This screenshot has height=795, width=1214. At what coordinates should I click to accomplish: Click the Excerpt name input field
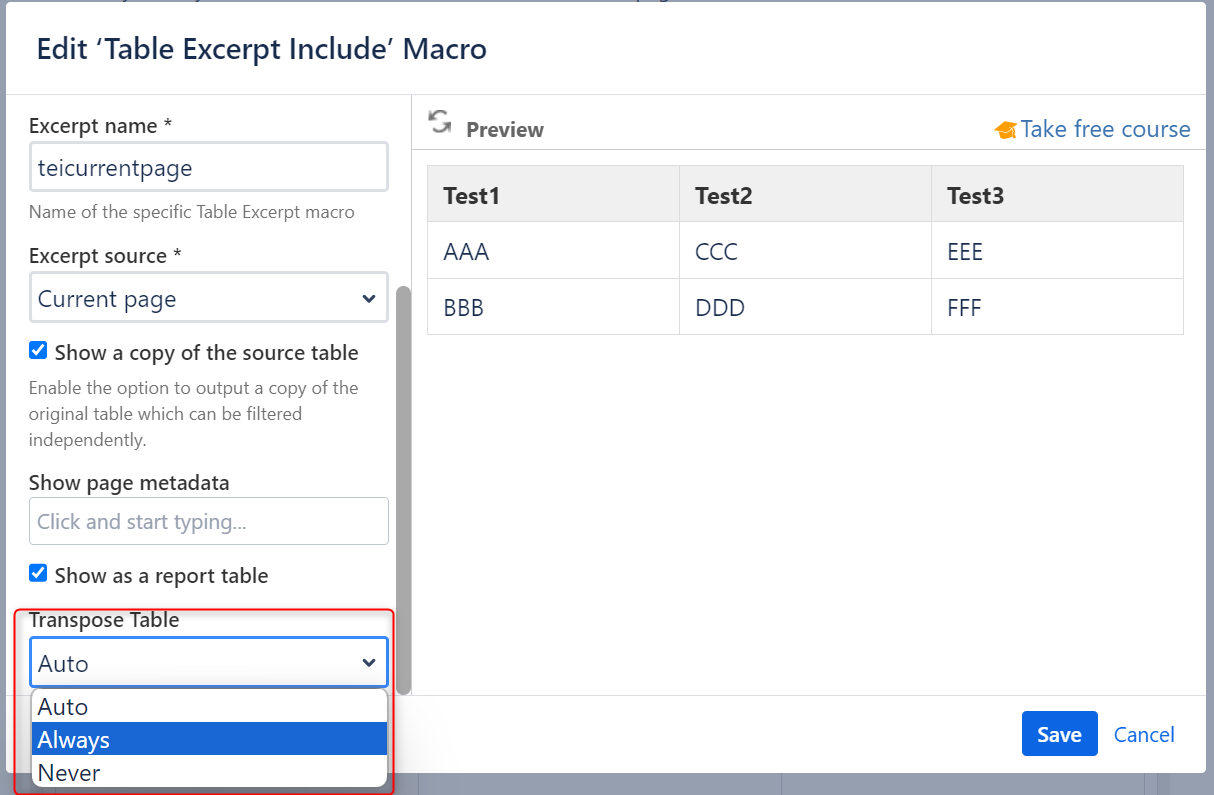(x=208, y=168)
